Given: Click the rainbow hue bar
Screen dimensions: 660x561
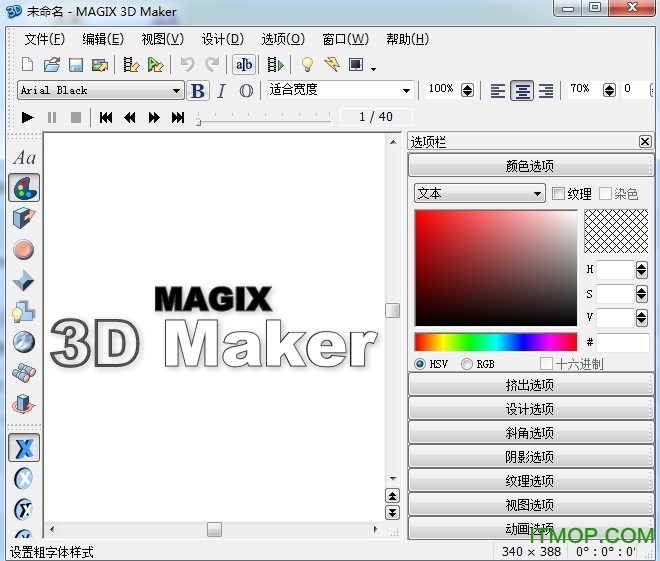Looking at the screenshot, I should (x=496, y=342).
